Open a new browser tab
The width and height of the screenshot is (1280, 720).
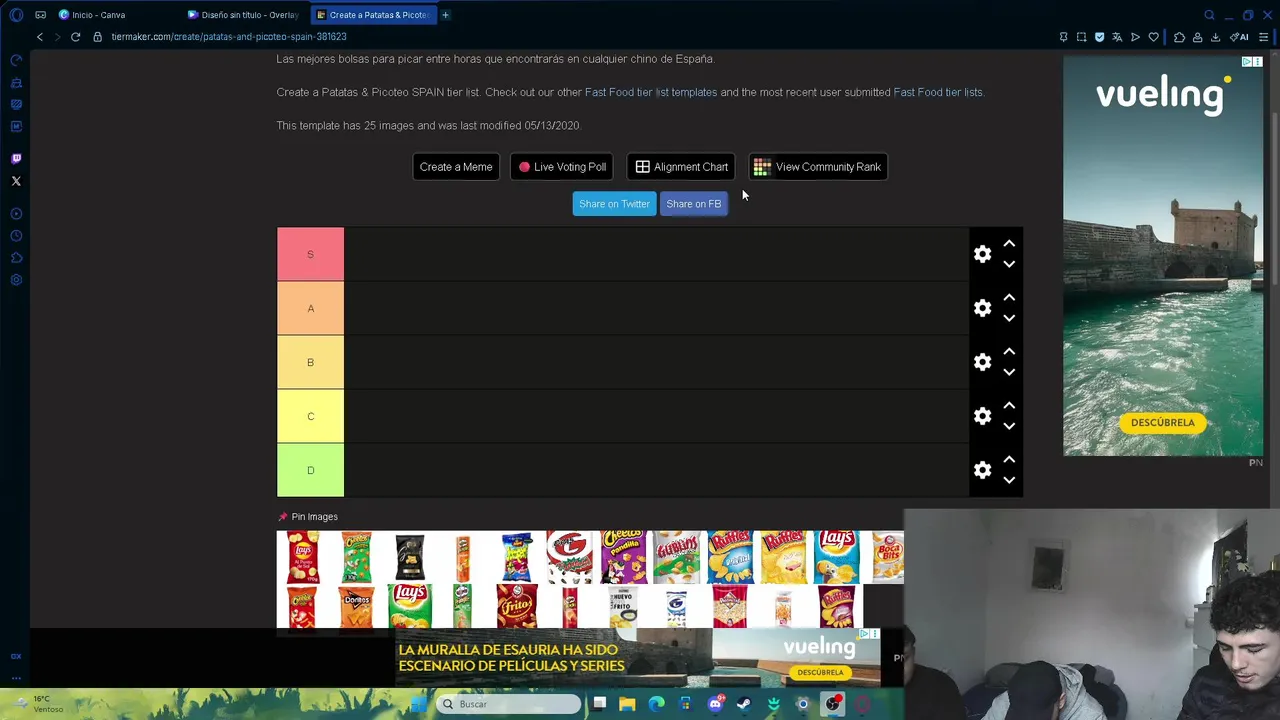point(445,15)
